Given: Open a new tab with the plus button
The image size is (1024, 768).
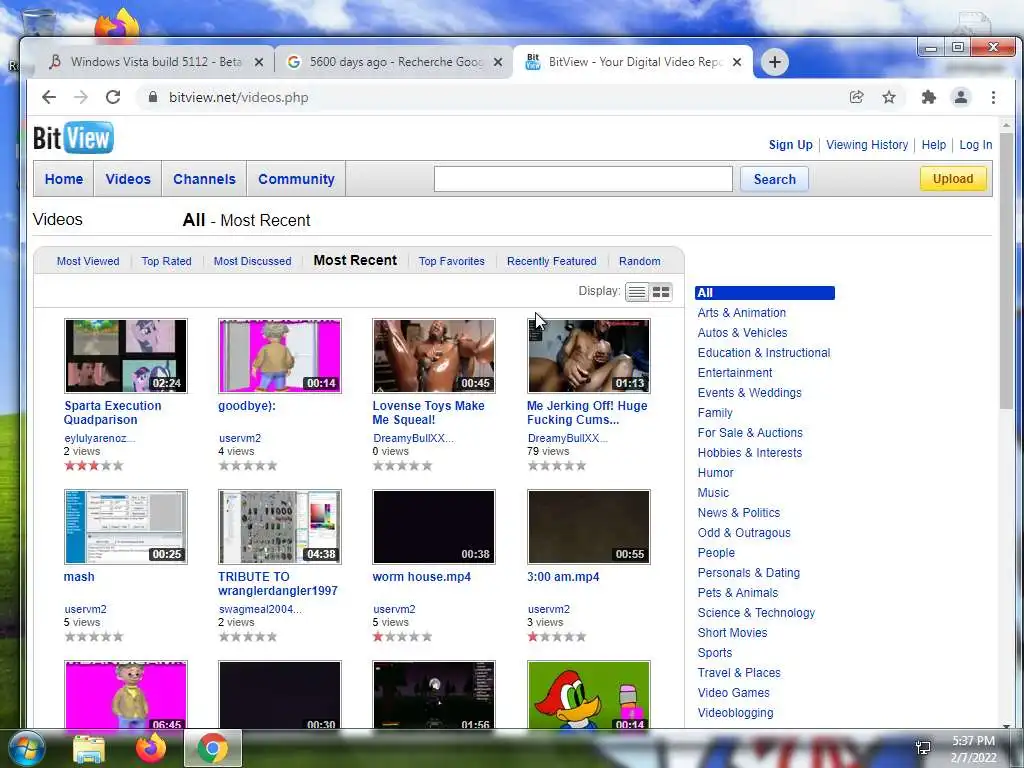Looking at the screenshot, I should pos(775,62).
